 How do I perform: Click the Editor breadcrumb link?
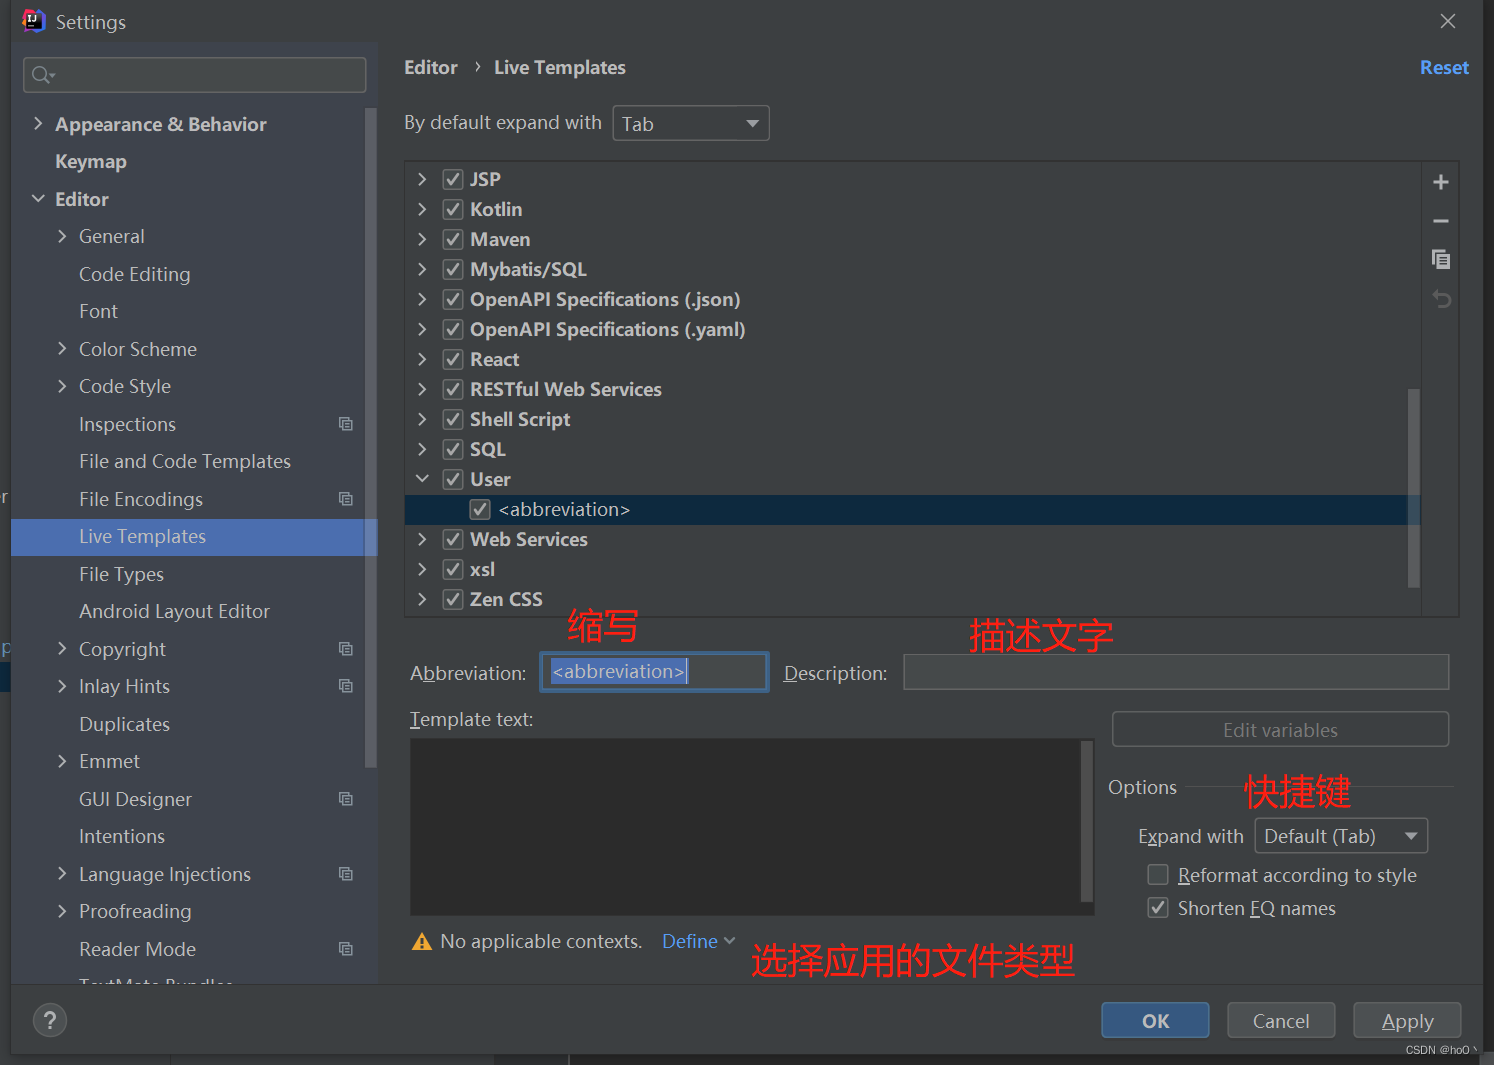click(x=431, y=67)
